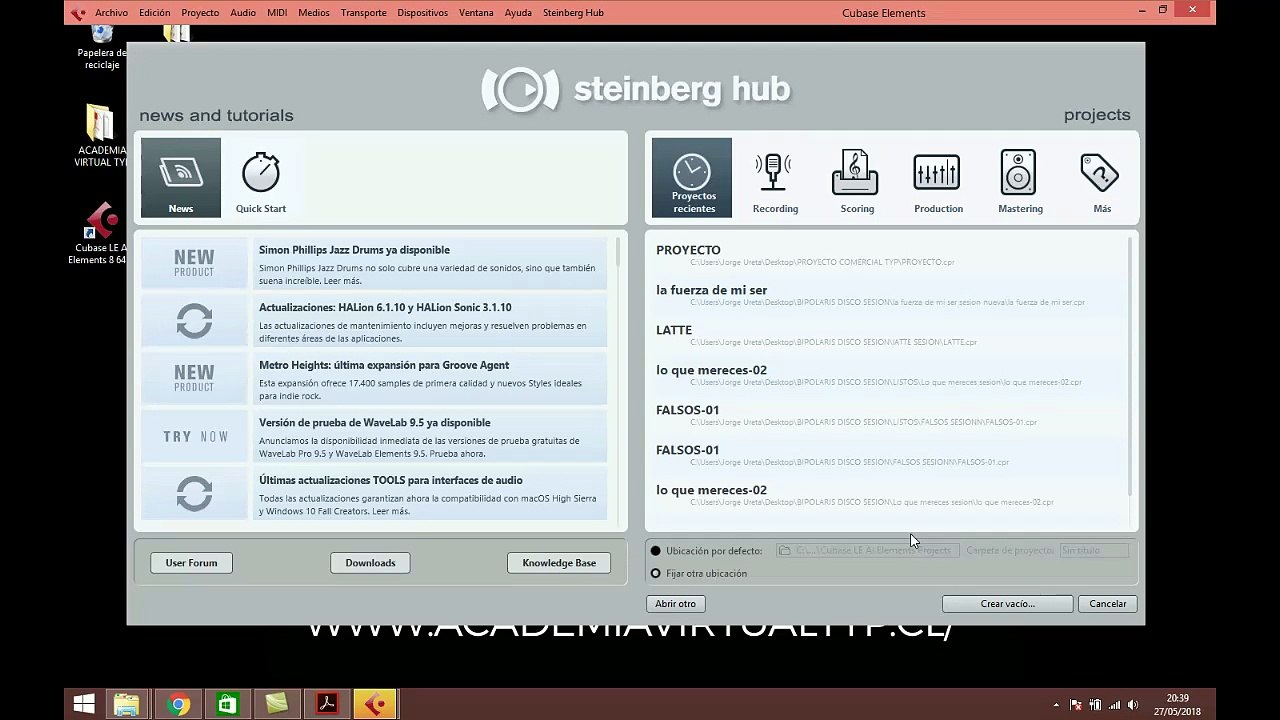Click the Crear vacío... button
Viewport: 1280px width, 720px height.
1007,604
